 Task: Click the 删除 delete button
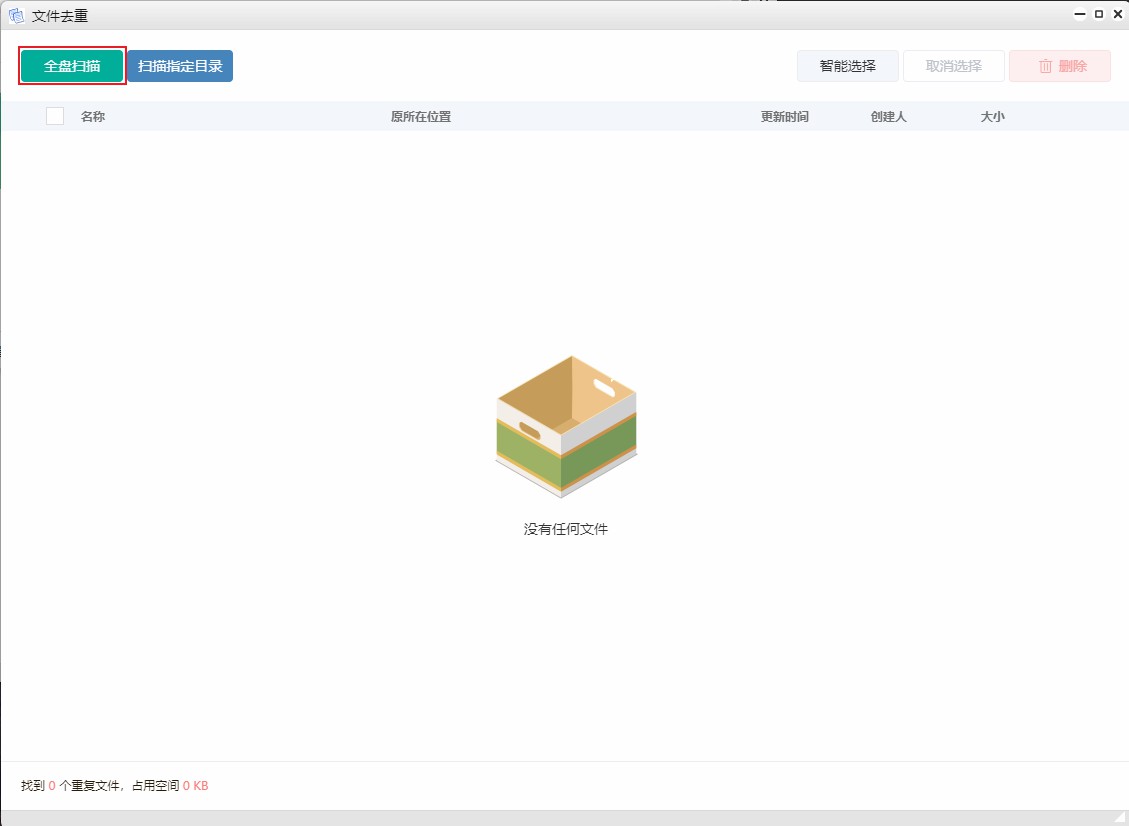[x=1060, y=65]
